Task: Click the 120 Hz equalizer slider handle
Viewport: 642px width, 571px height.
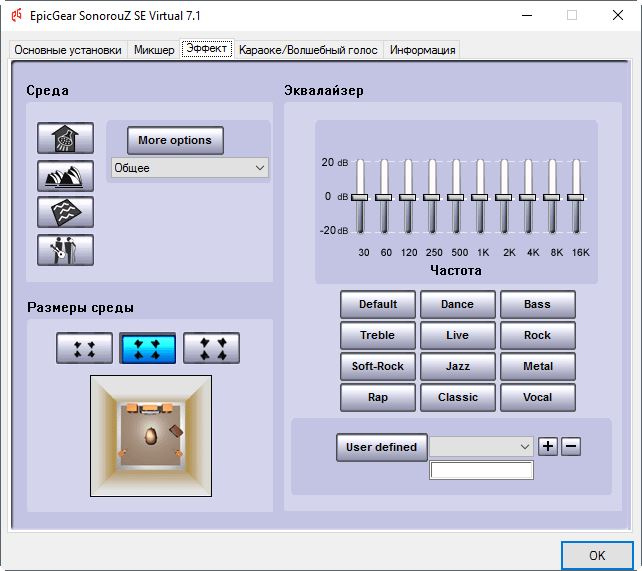Action: coord(407,197)
